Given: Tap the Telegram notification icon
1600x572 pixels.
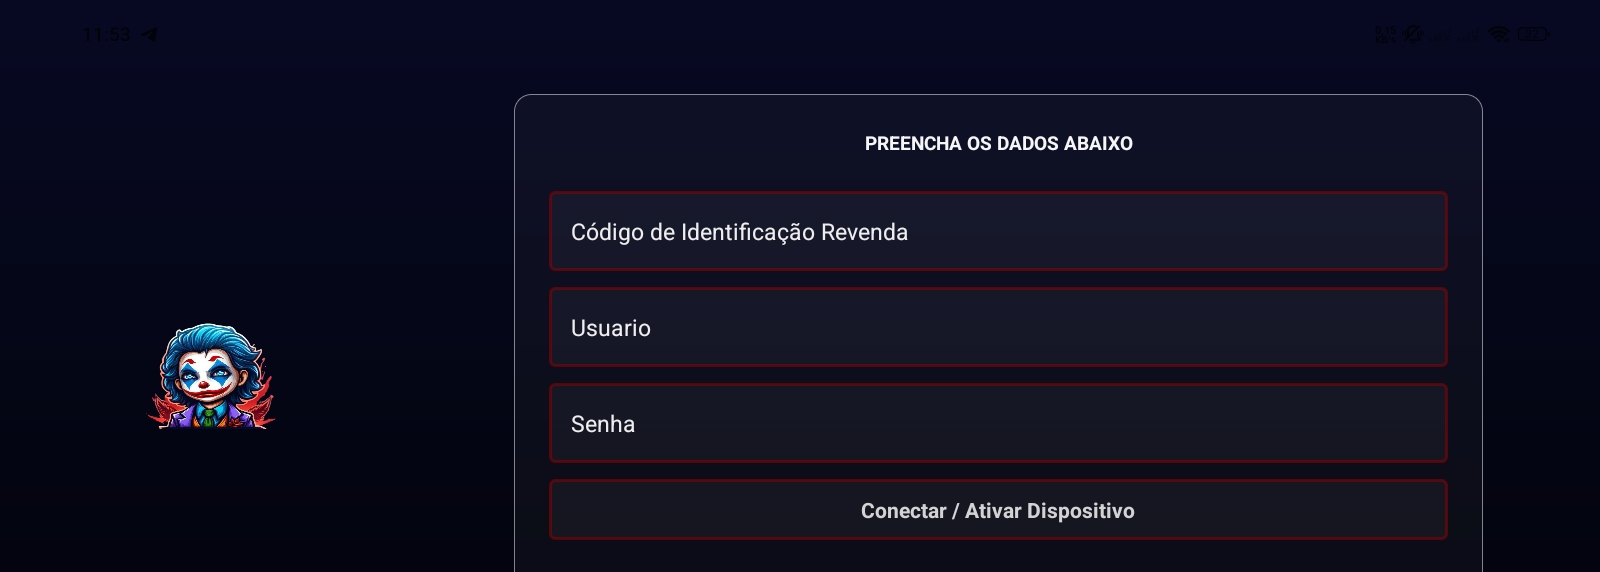Looking at the screenshot, I should [150, 35].
